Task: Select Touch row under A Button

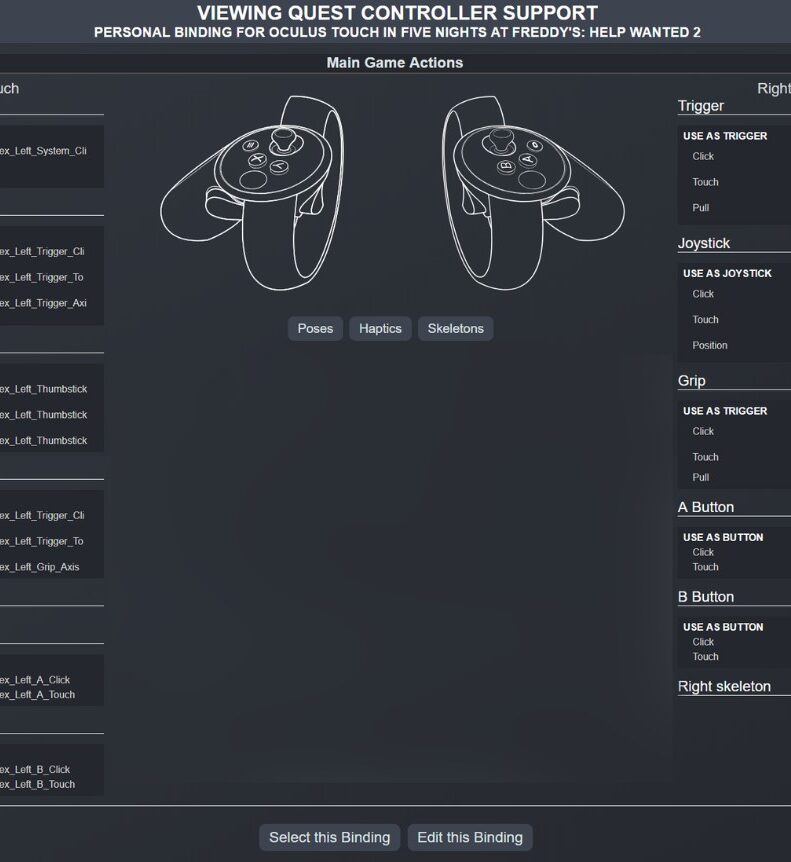Action: click(x=705, y=567)
